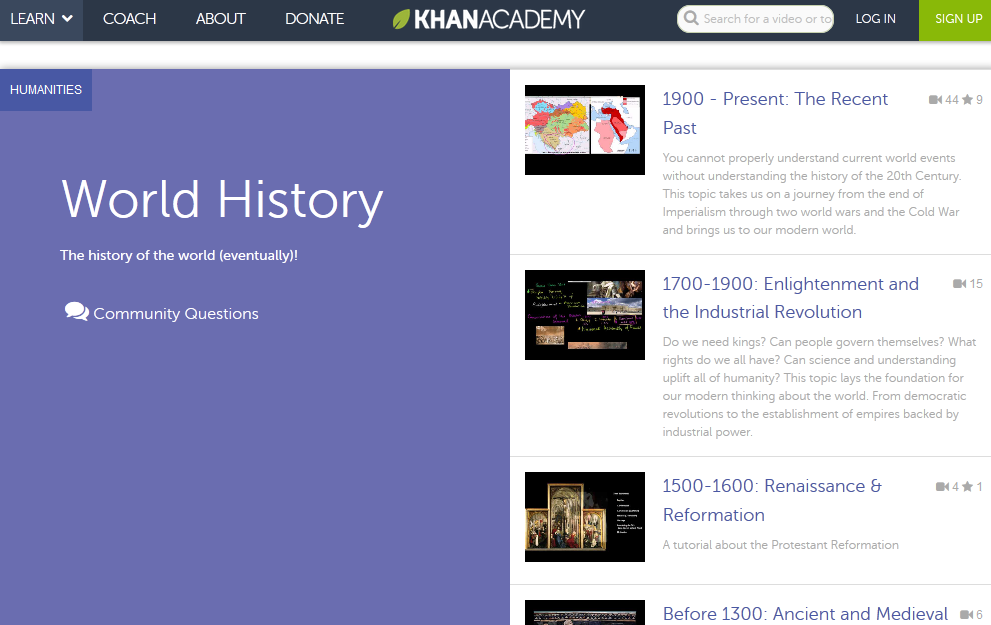Open the LEARN dropdown menu
The width and height of the screenshot is (991, 625).
coord(41,19)
